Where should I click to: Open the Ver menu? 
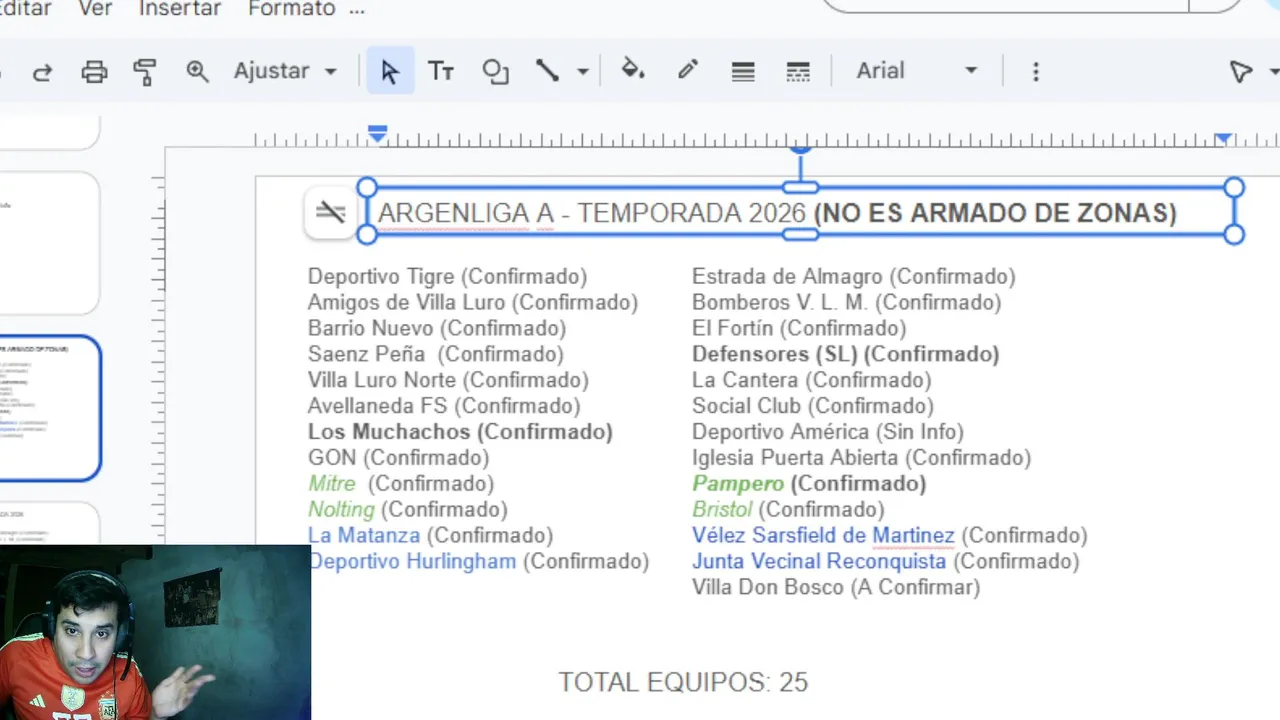click(x=95, y=9)
